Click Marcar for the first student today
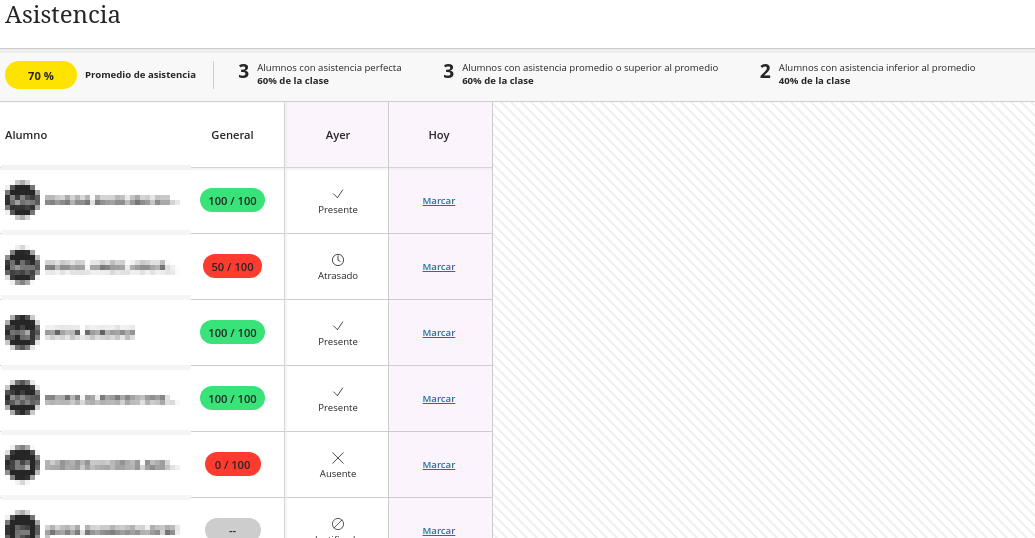The width and height of the screenshot is (1035, 538). coord(439,201)
